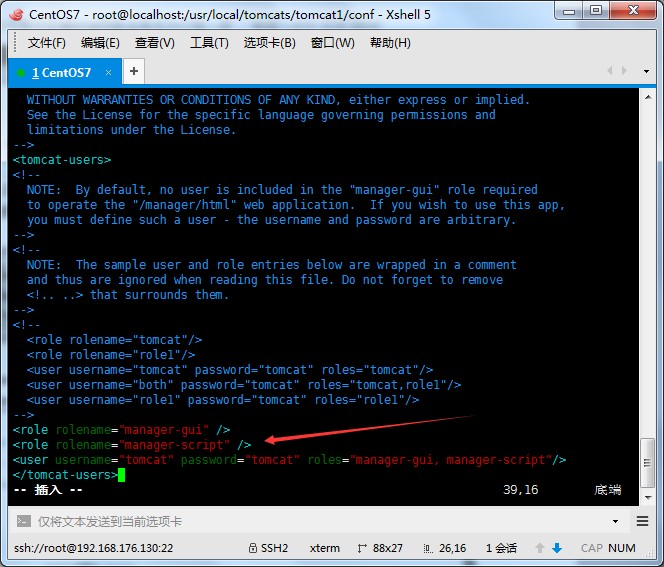Screen dimensions: 664x567
Task: Click the -- 插入 -- mode indicator
Action: (x=48, y=490)
